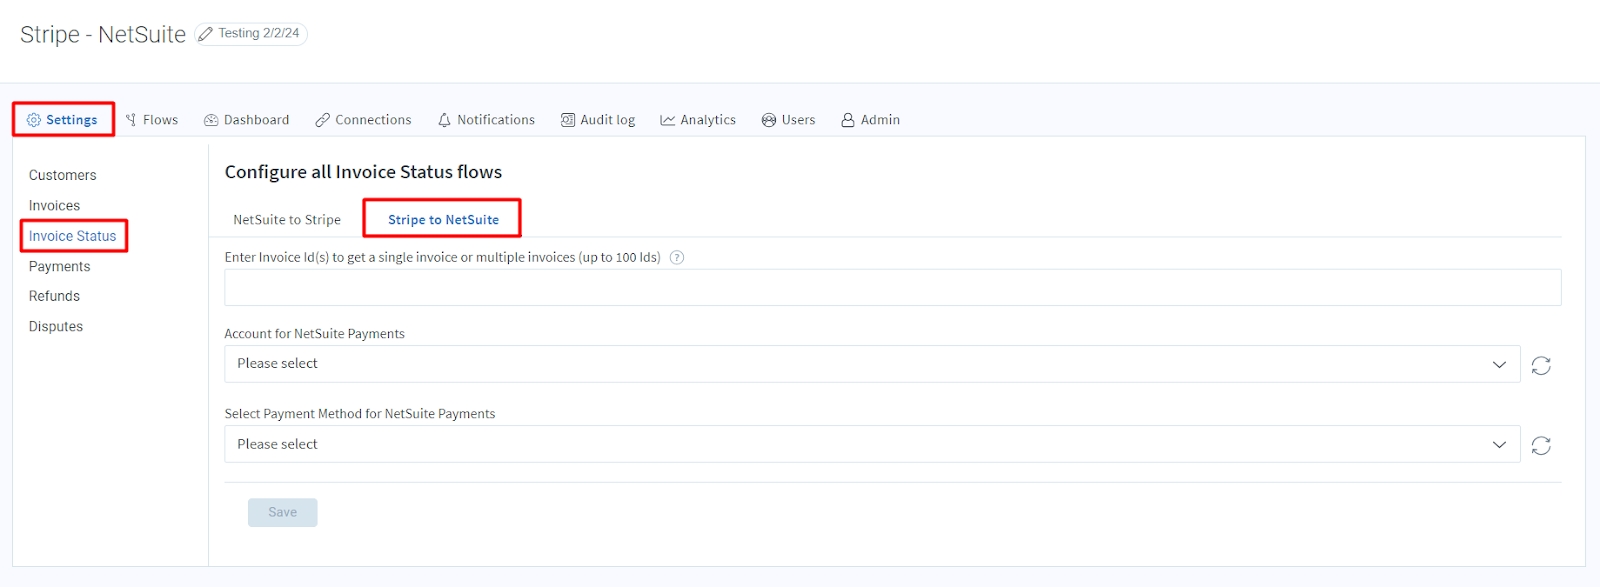Open Disputes in the sidebar

pos(56,327)
